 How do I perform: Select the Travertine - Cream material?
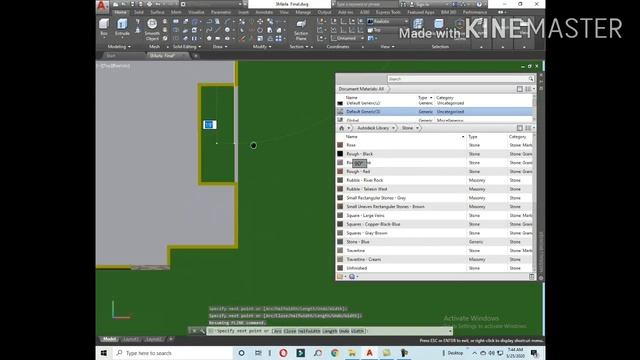[434, 259]
